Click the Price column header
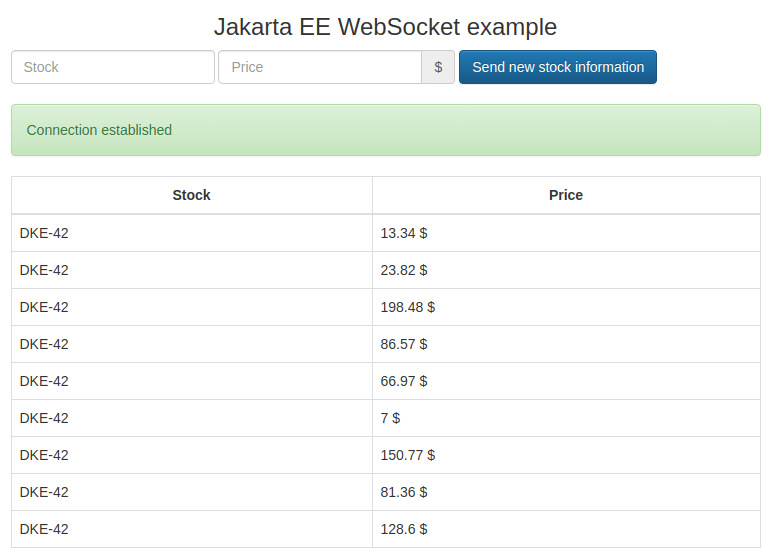This screenshot has width=772, height=558. click(x=566, y=195)
